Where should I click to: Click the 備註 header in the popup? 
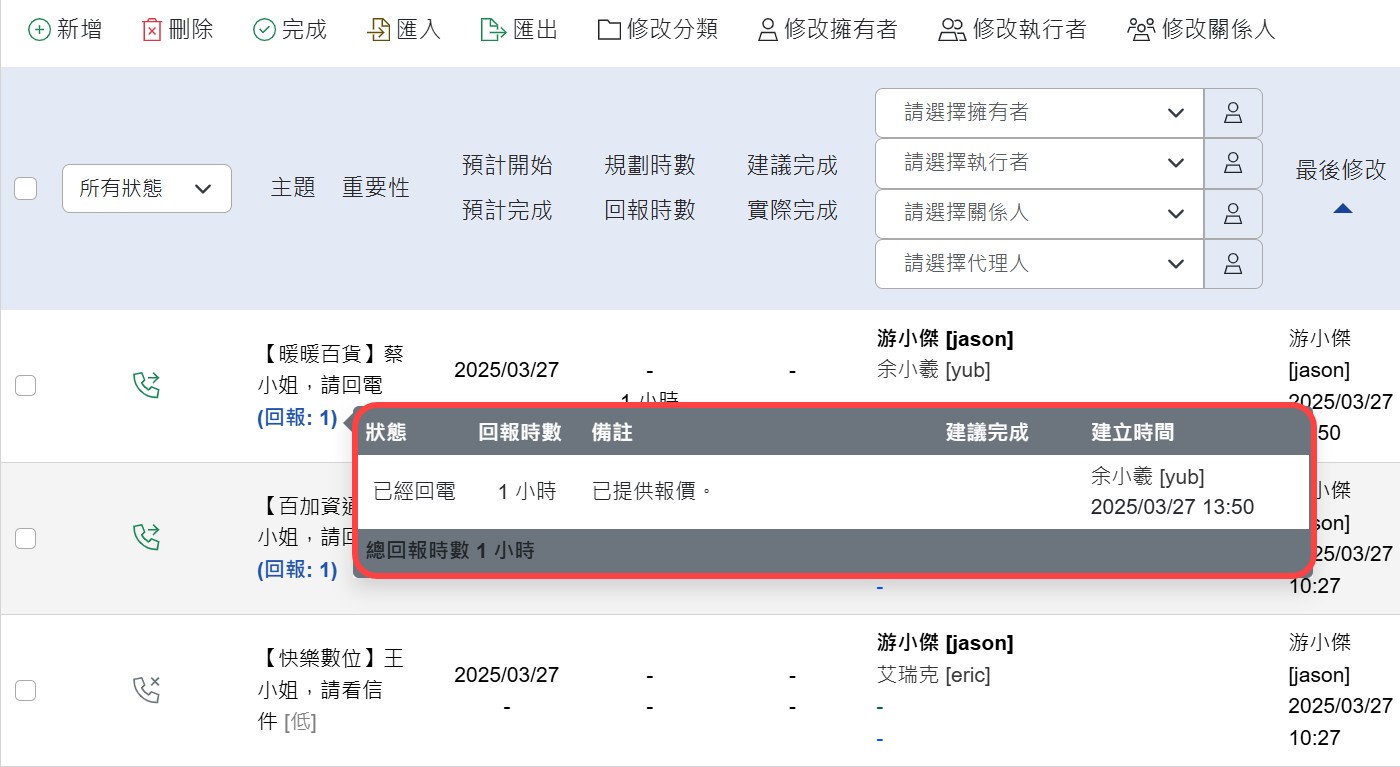(x=612, y=433)
